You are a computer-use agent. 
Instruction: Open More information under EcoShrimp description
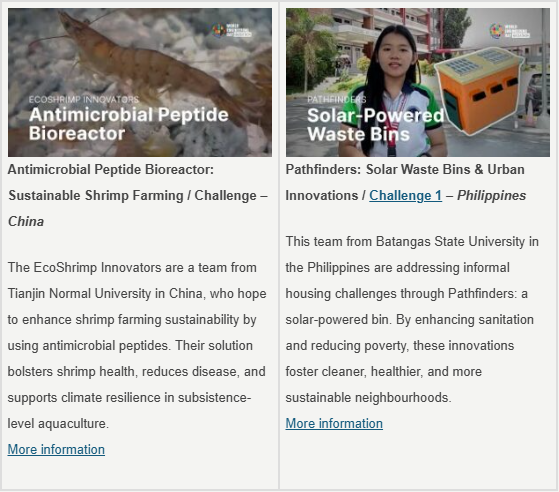click(56, 450)
